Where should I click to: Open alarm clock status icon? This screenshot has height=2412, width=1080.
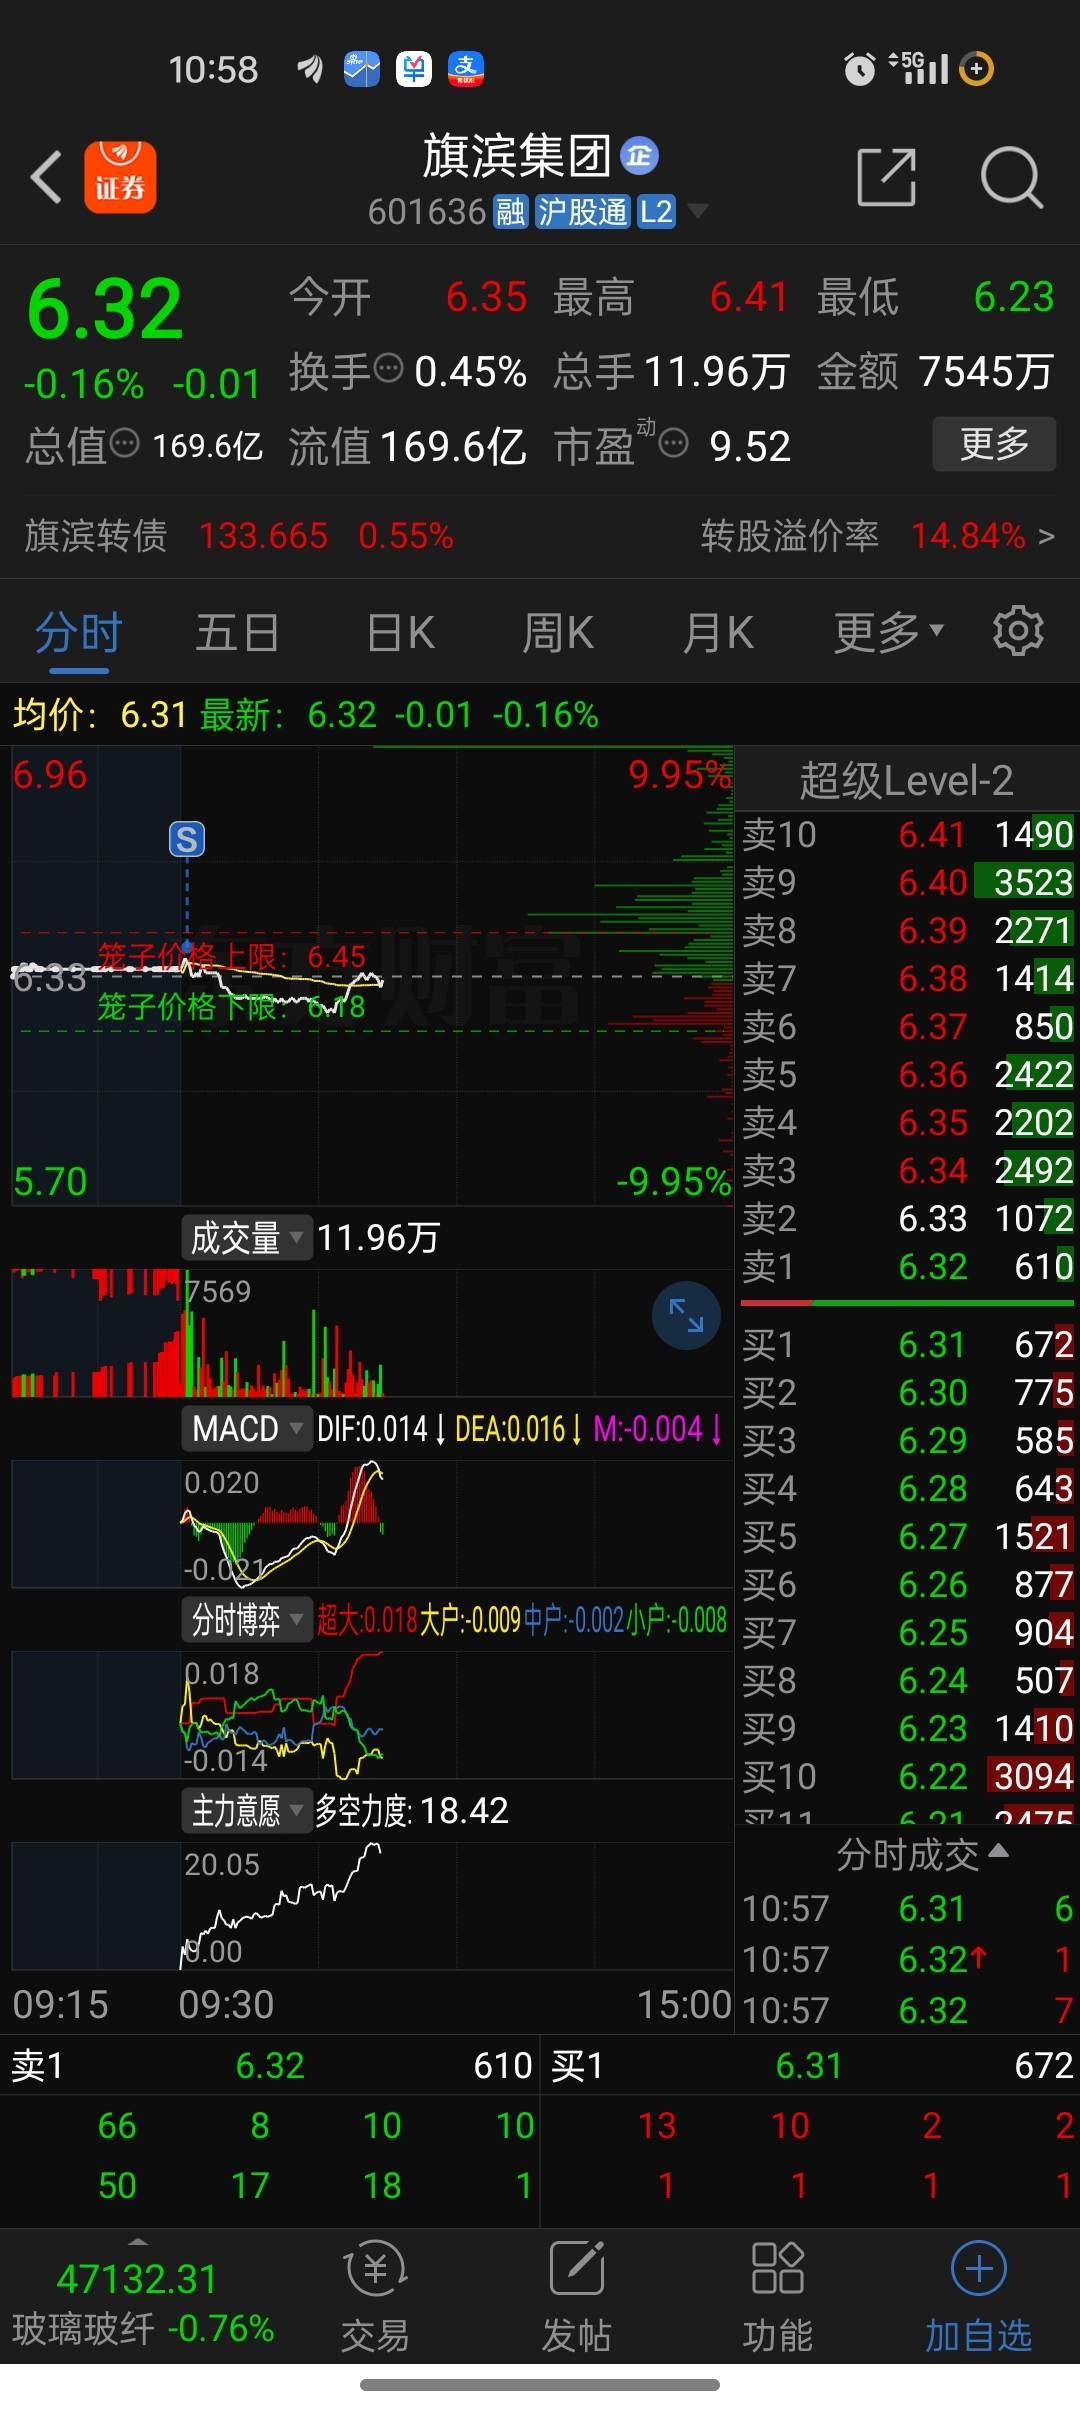tap(859, 69)
